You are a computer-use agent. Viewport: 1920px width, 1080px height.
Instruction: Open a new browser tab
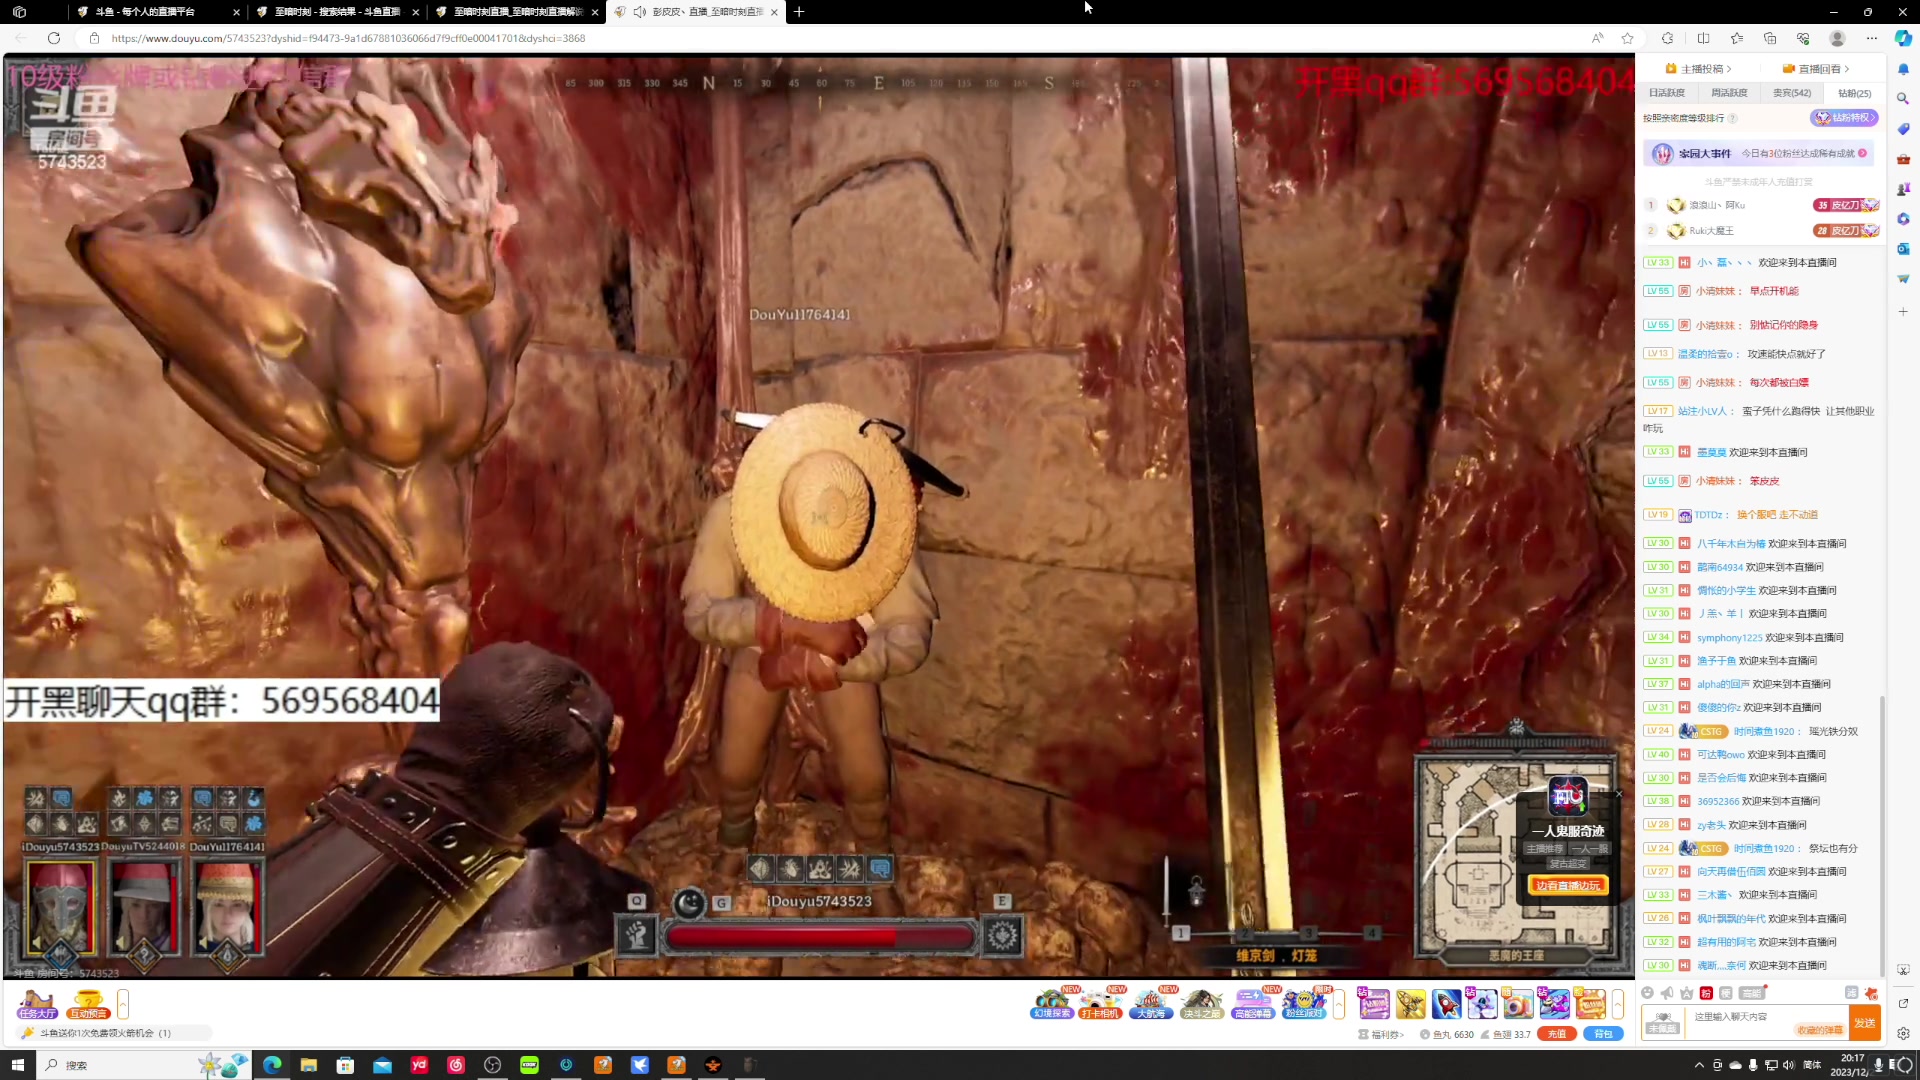click(x=799, y=12)
